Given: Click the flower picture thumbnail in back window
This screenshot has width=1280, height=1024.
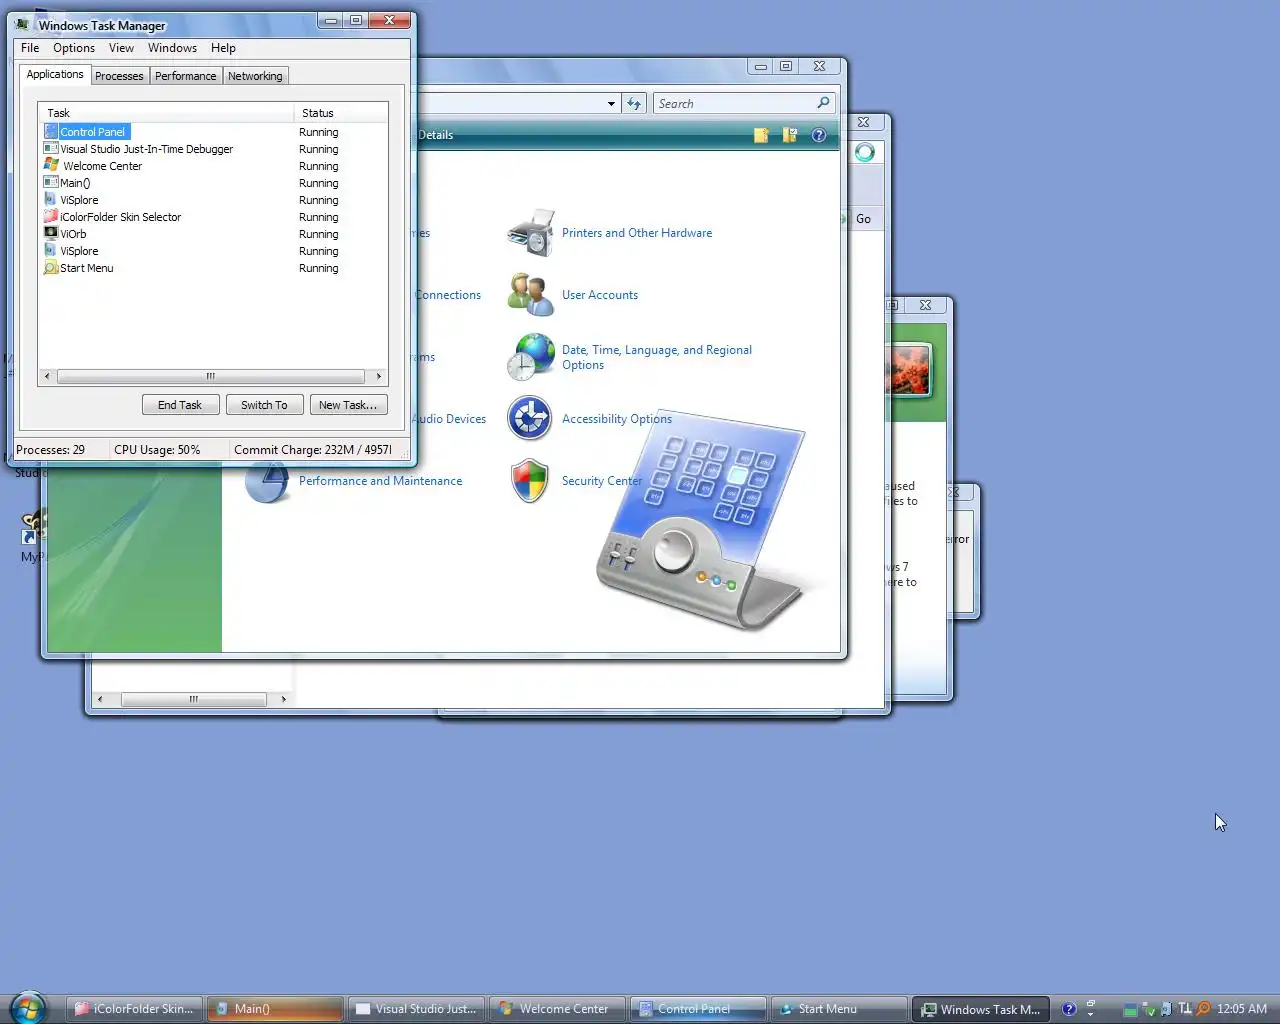Looking at the screenshot, I should (907, 369).
